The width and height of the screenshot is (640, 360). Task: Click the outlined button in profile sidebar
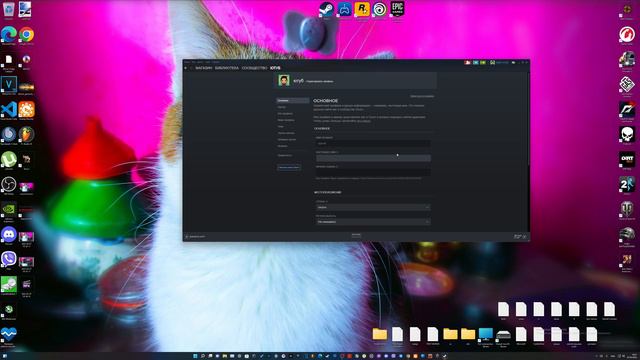289,168
